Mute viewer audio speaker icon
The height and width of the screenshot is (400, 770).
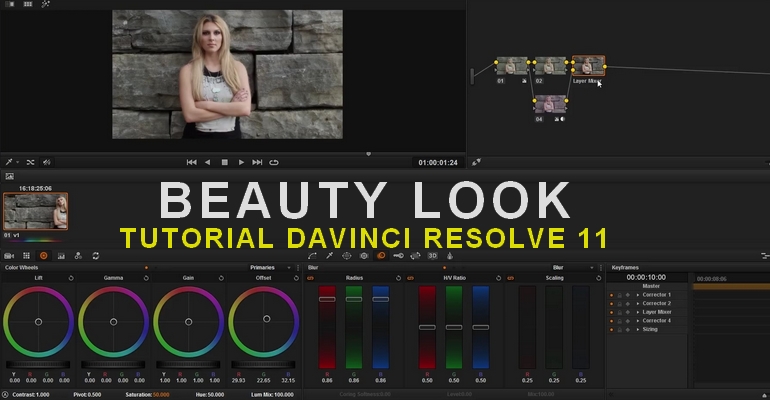tap(47, 162)
